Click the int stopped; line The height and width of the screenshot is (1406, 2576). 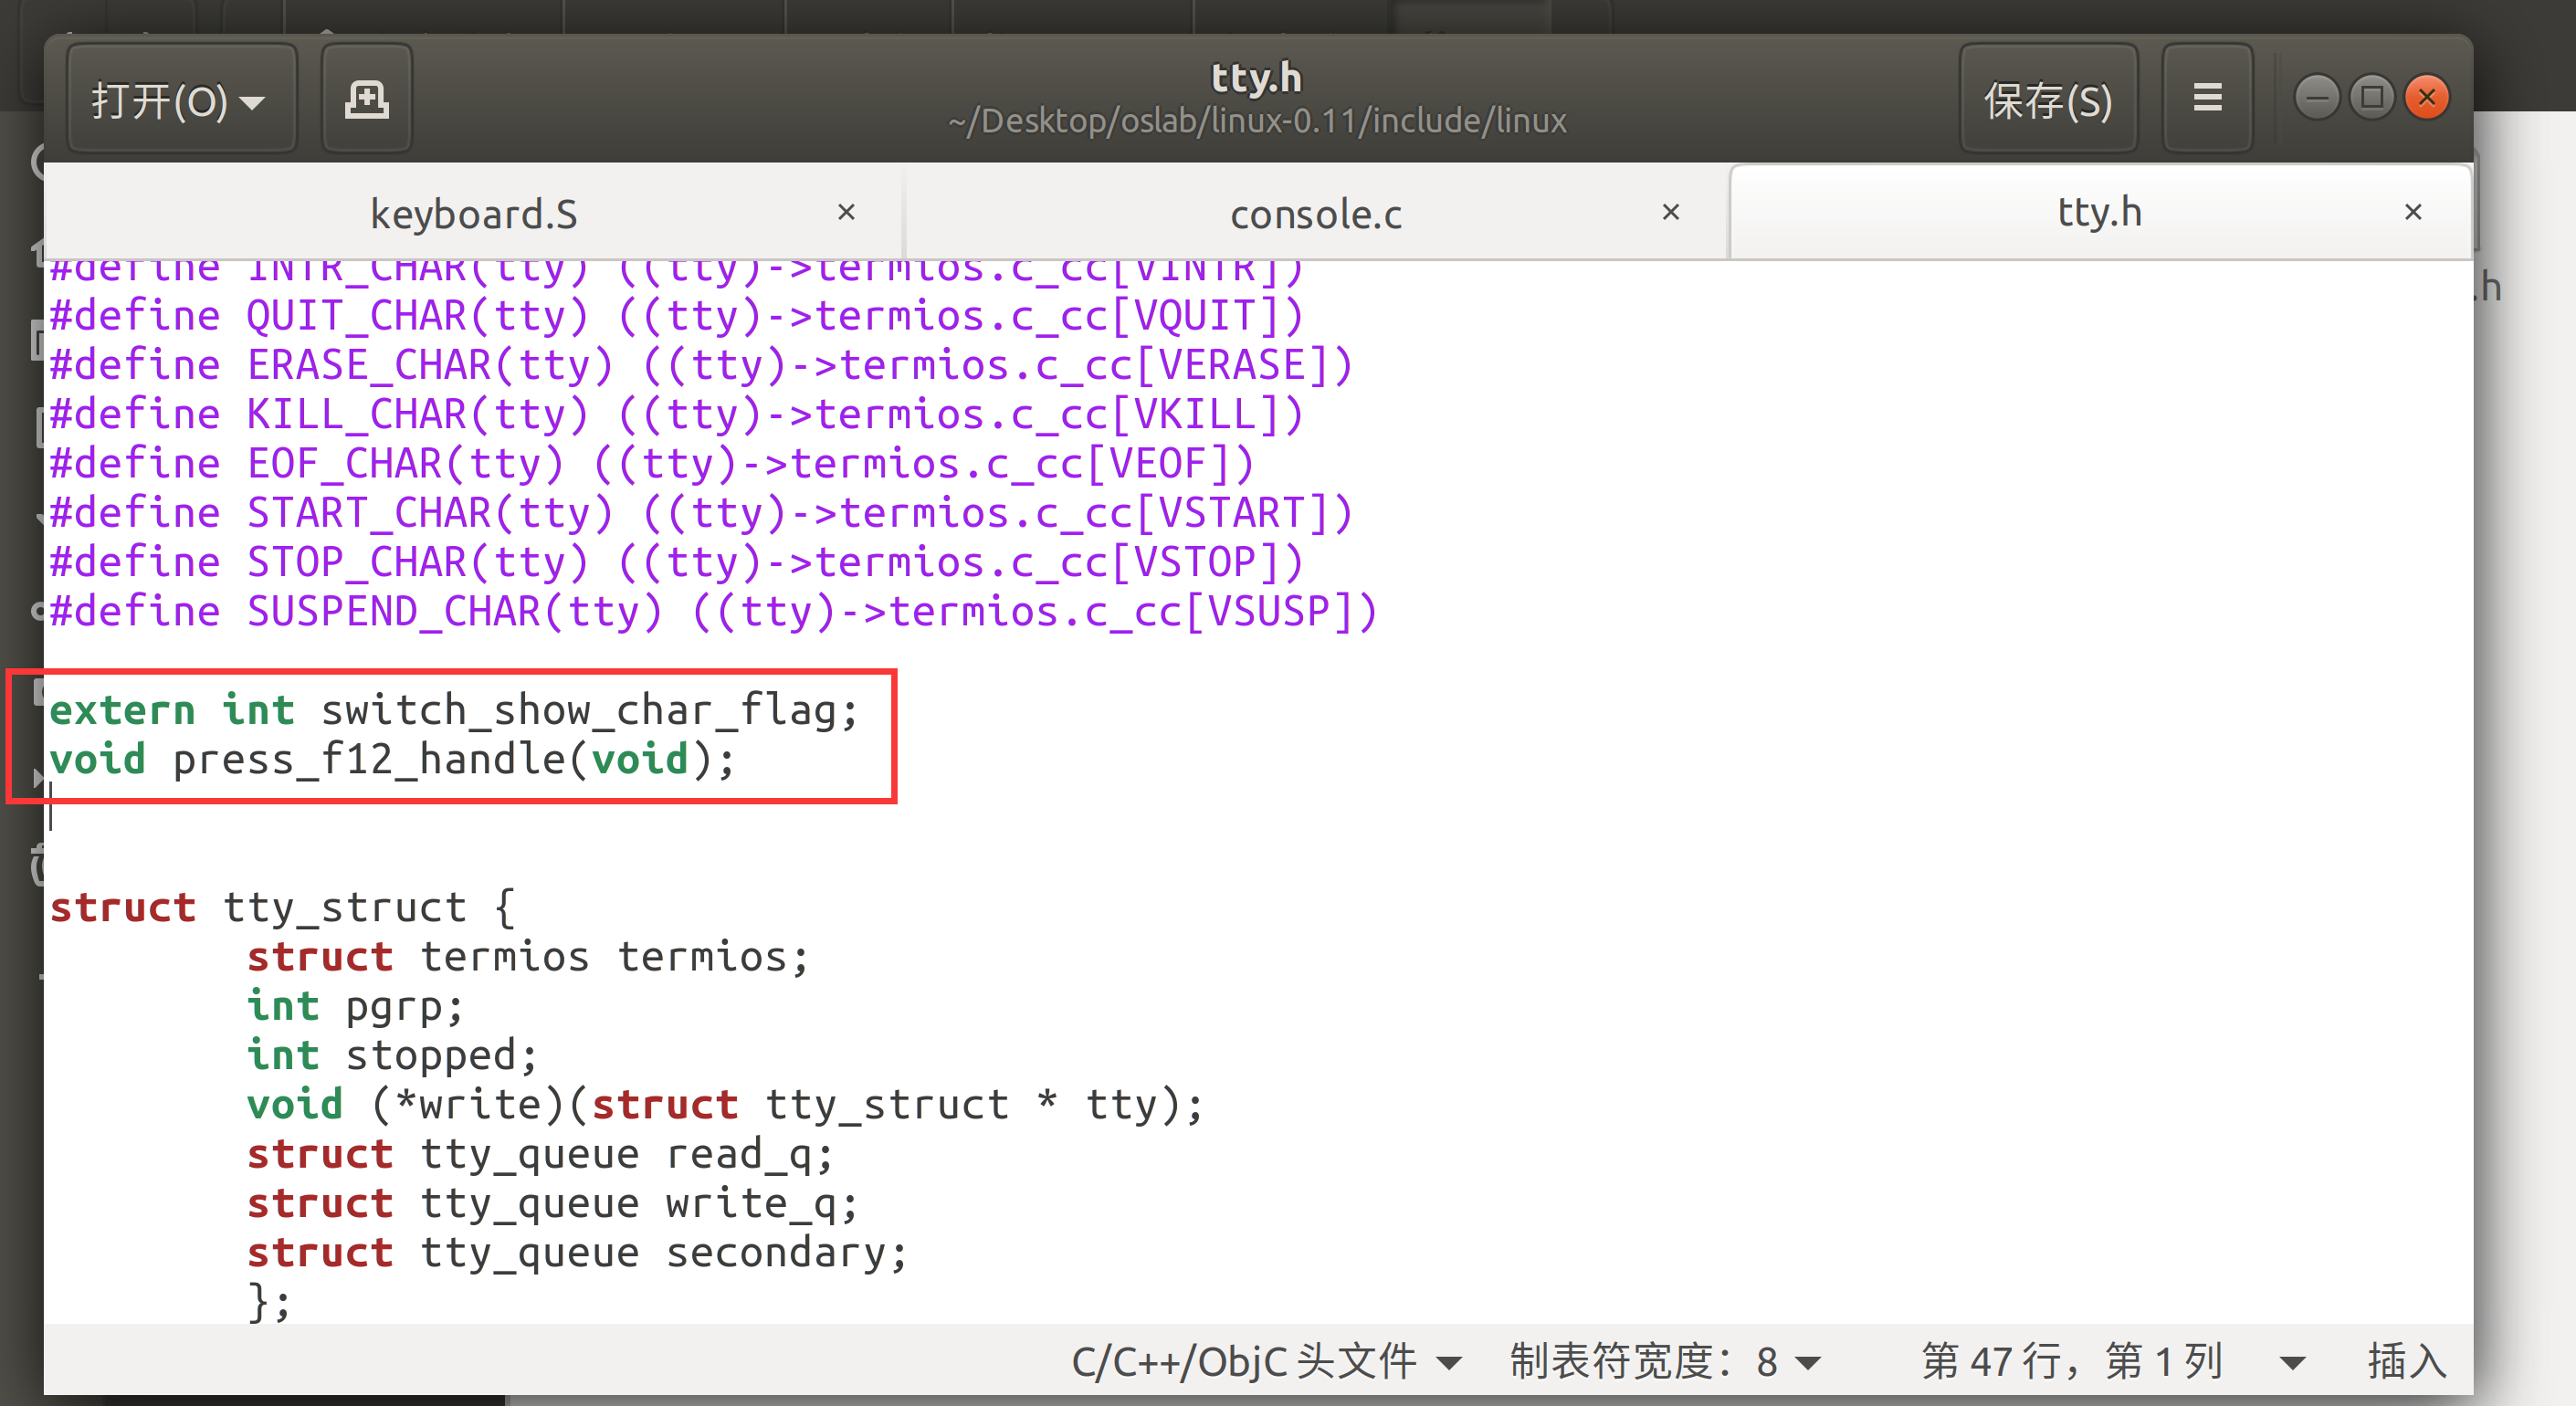(392, 1055)
